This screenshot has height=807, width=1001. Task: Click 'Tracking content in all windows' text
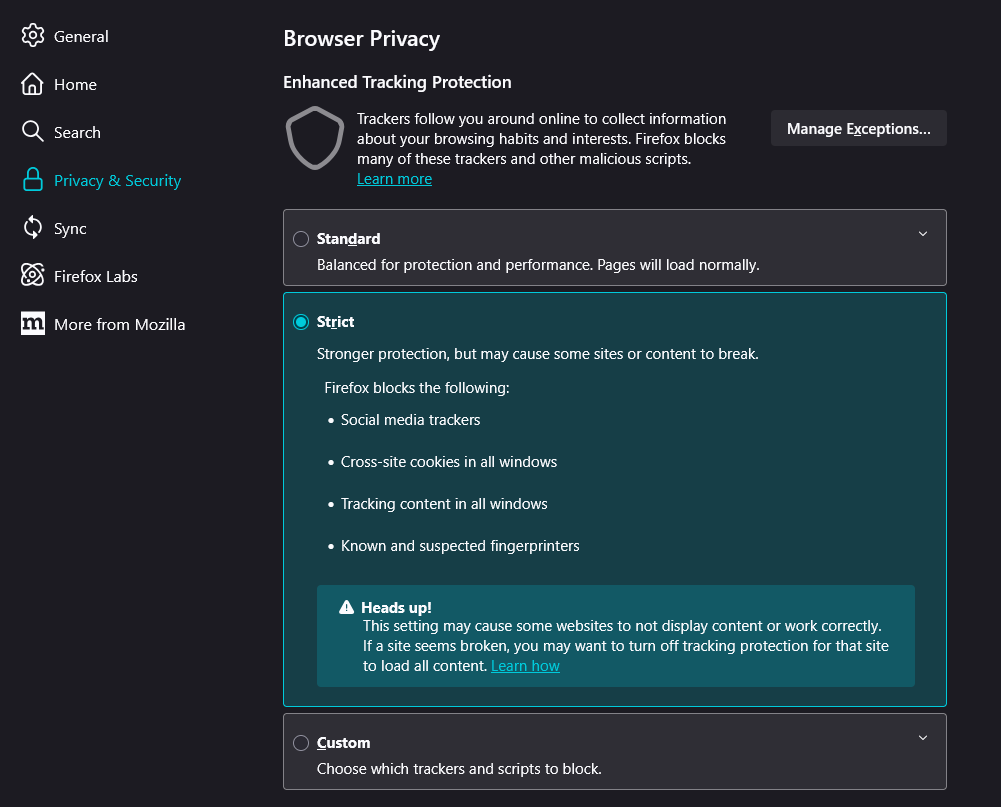(444, 504)
